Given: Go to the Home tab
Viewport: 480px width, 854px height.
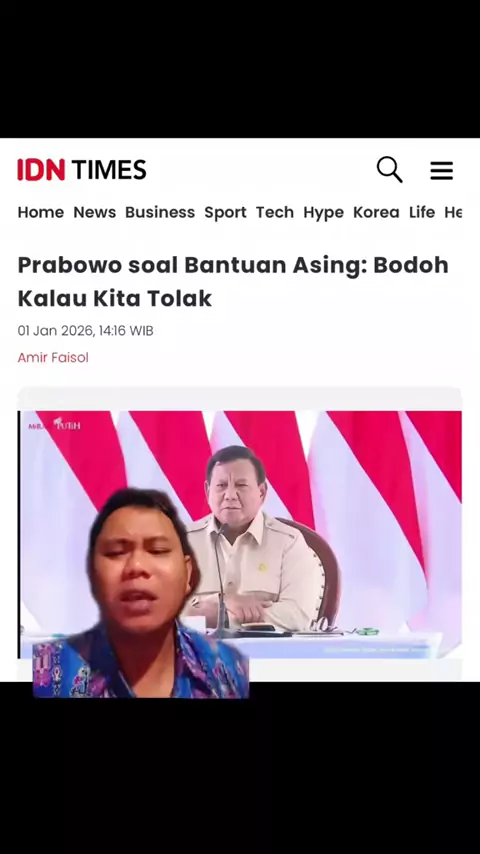Looking at the screenshot, I should (41, 212).
